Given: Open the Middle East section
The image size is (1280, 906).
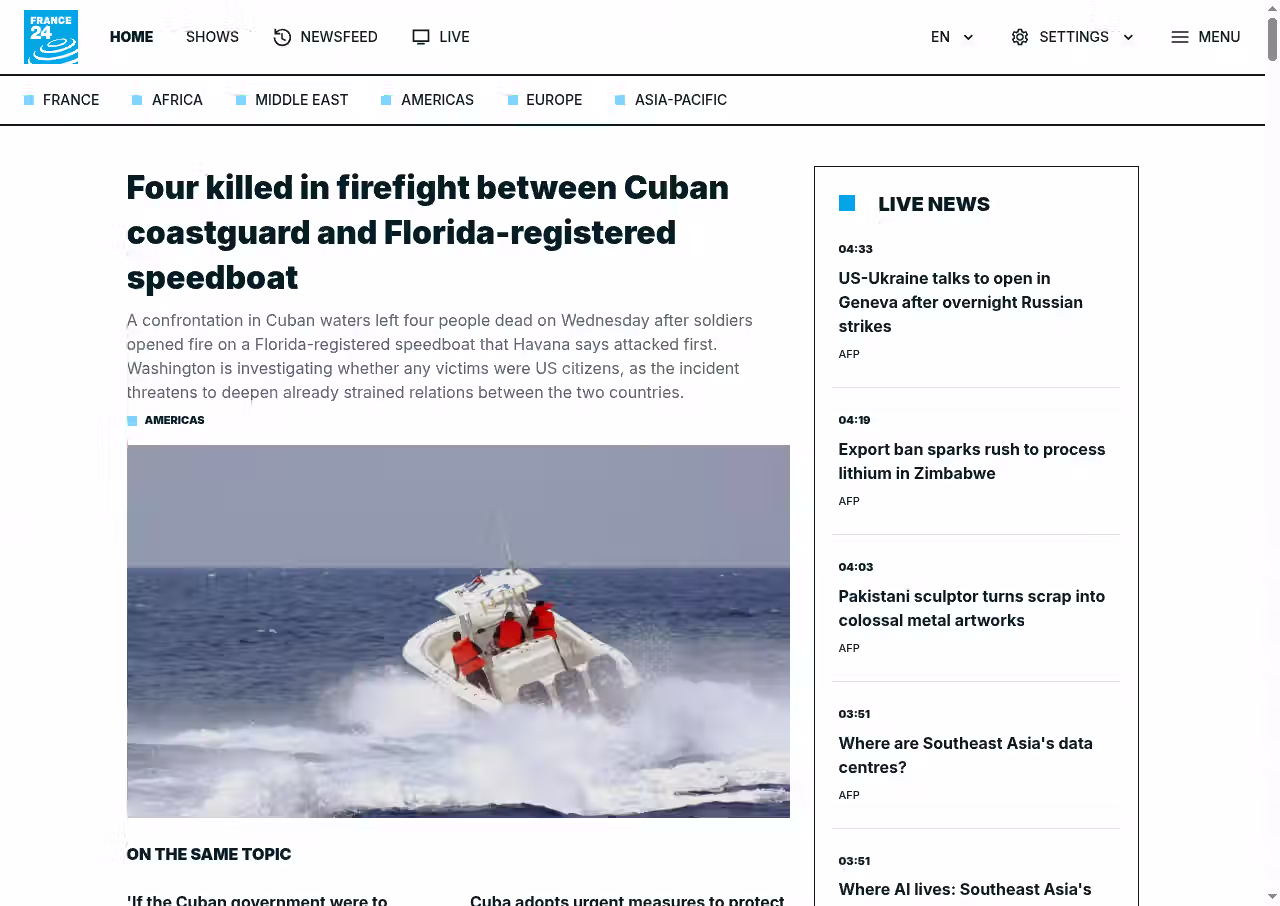Looking at the screenshot, I should pyautogui.click(x=301, y=100).
